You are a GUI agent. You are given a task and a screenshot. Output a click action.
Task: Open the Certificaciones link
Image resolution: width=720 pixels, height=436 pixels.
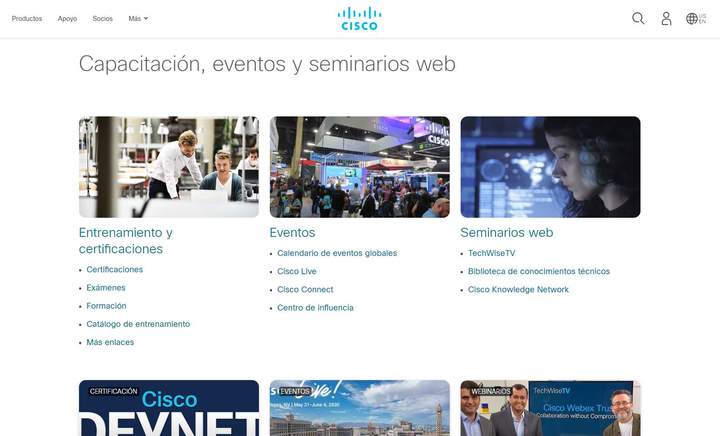click(x=114, y=270)
